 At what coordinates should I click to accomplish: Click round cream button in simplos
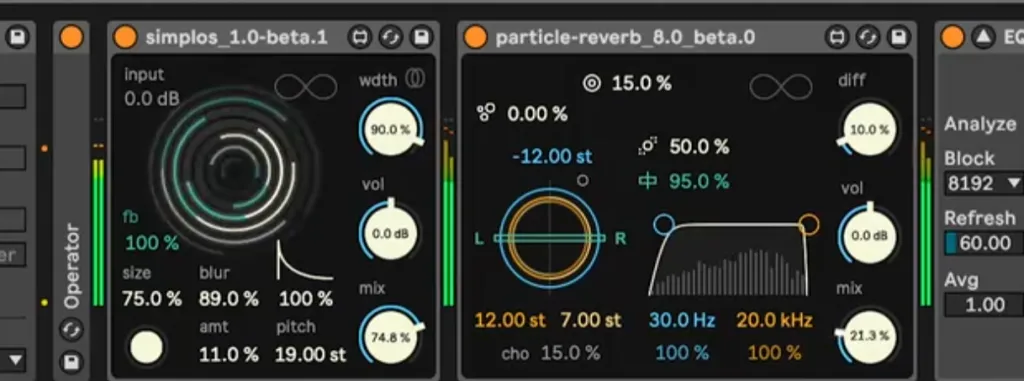(146, 346)
